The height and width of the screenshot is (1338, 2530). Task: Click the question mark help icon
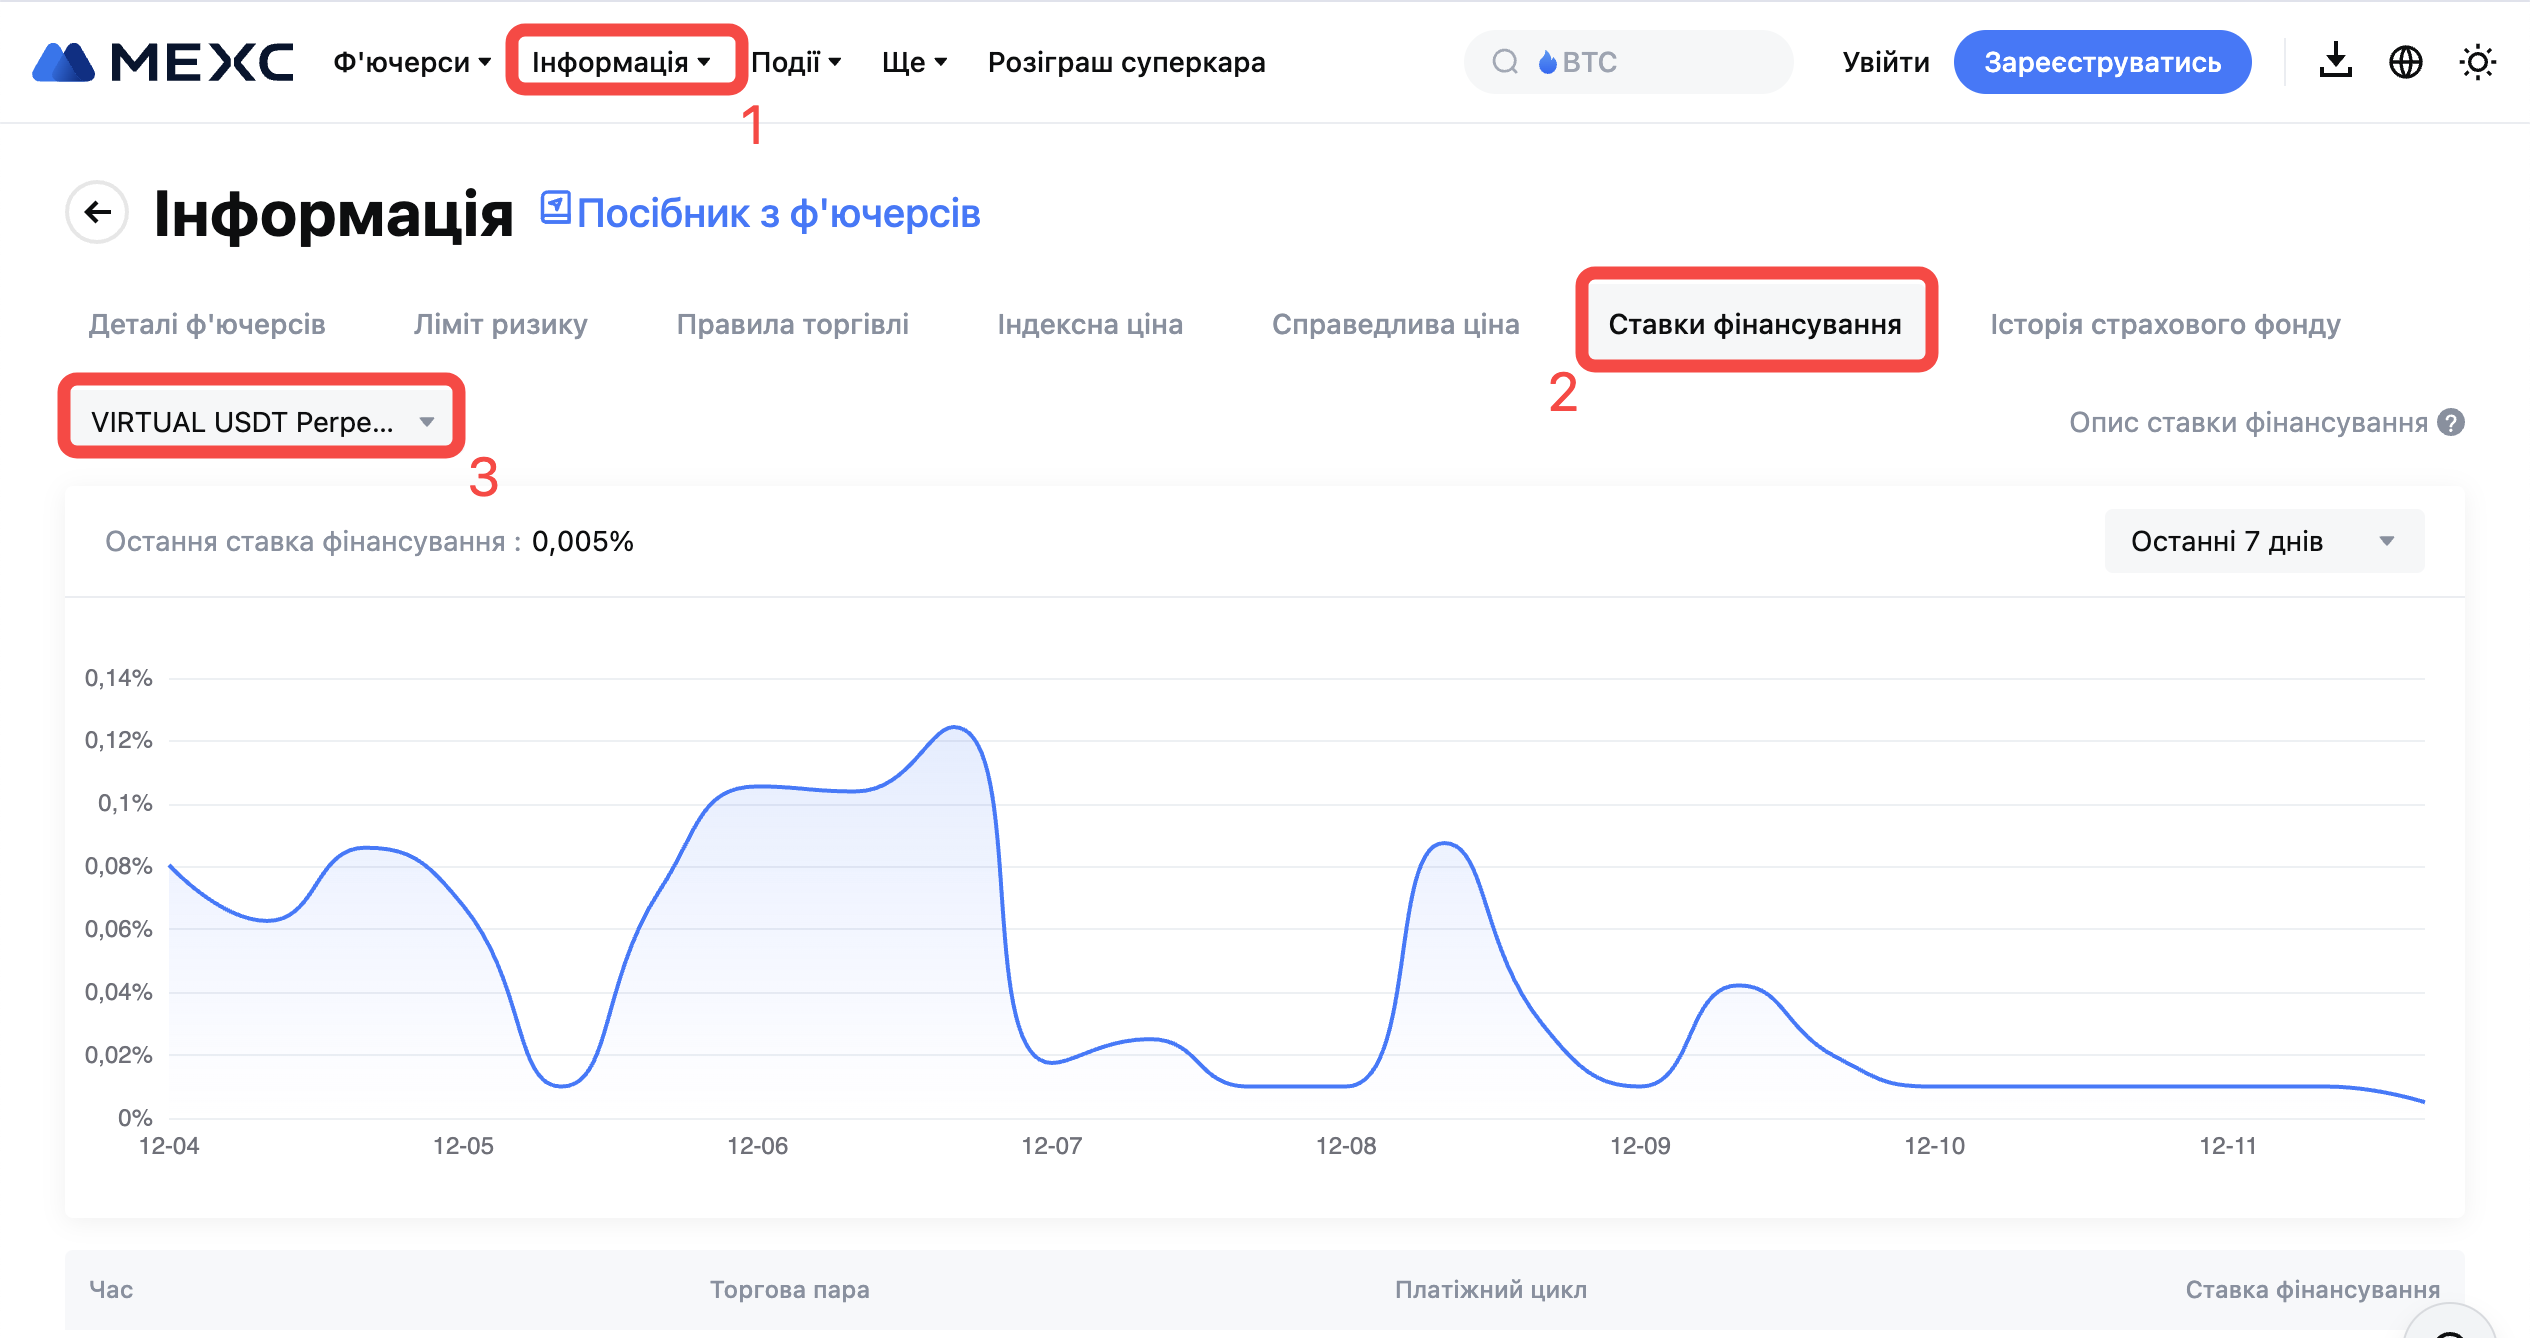click(x=2451, y=423)
